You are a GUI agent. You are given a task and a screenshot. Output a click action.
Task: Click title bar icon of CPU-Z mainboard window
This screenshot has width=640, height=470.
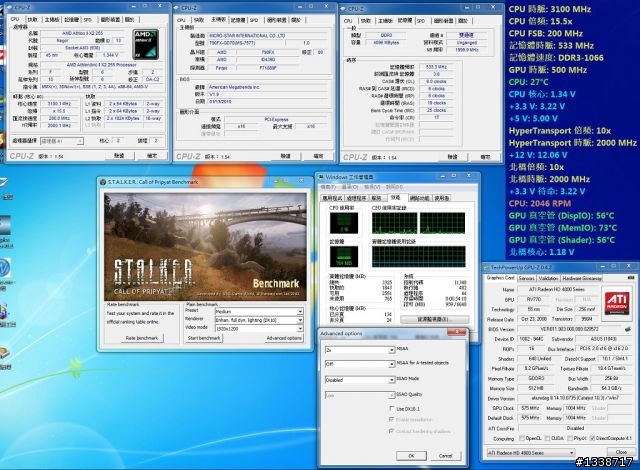[x=177, y=8]
